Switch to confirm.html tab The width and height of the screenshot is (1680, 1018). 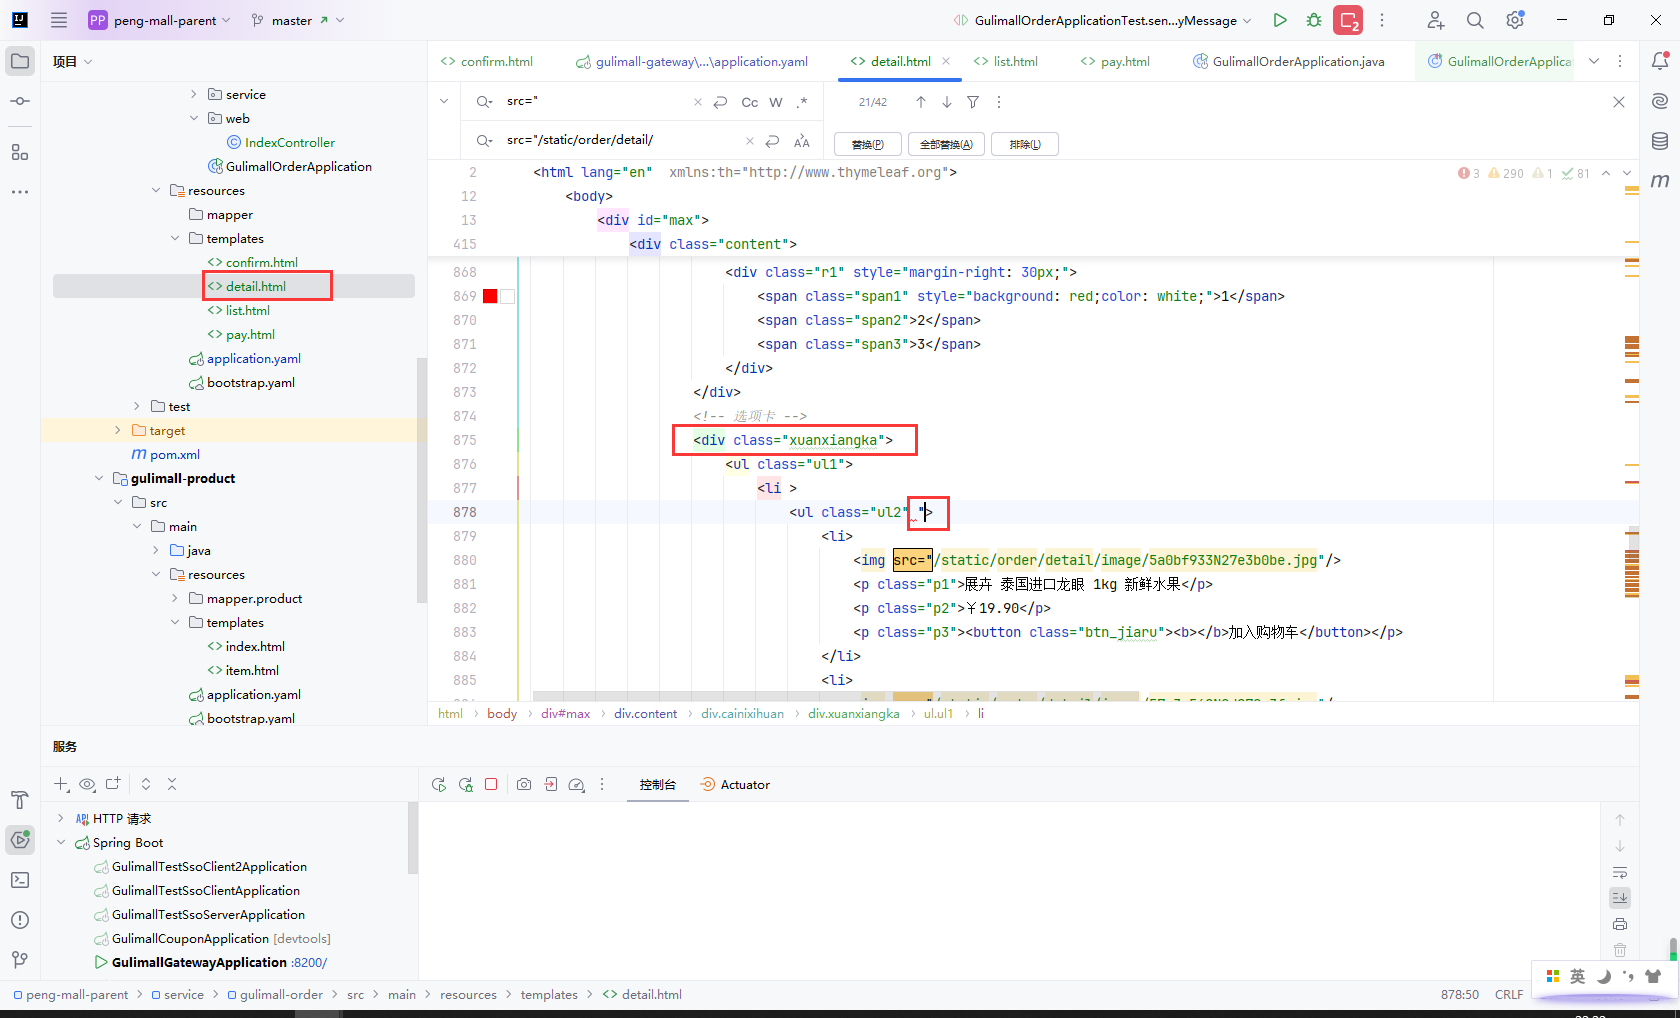[x=487, y=61]
